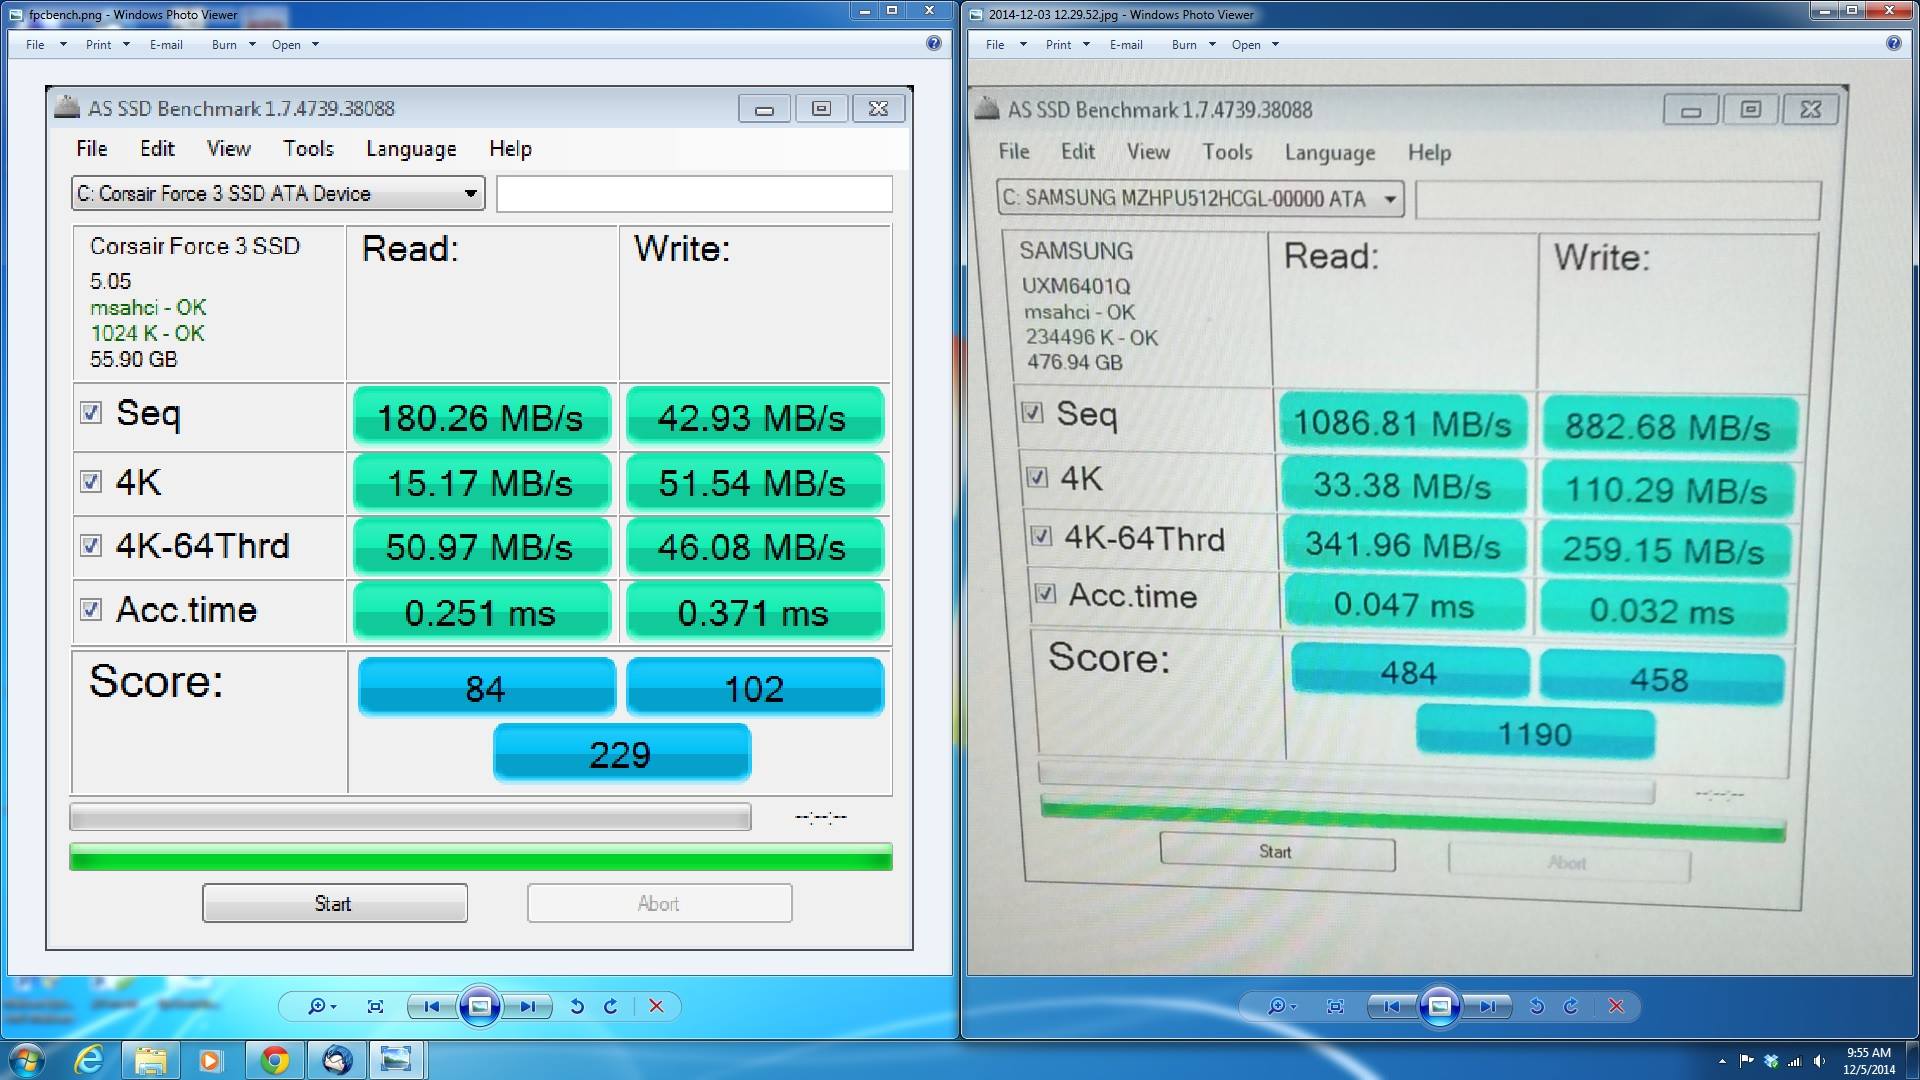Rotate clockwise in right Photo Viewer

coord(1571,1006)
